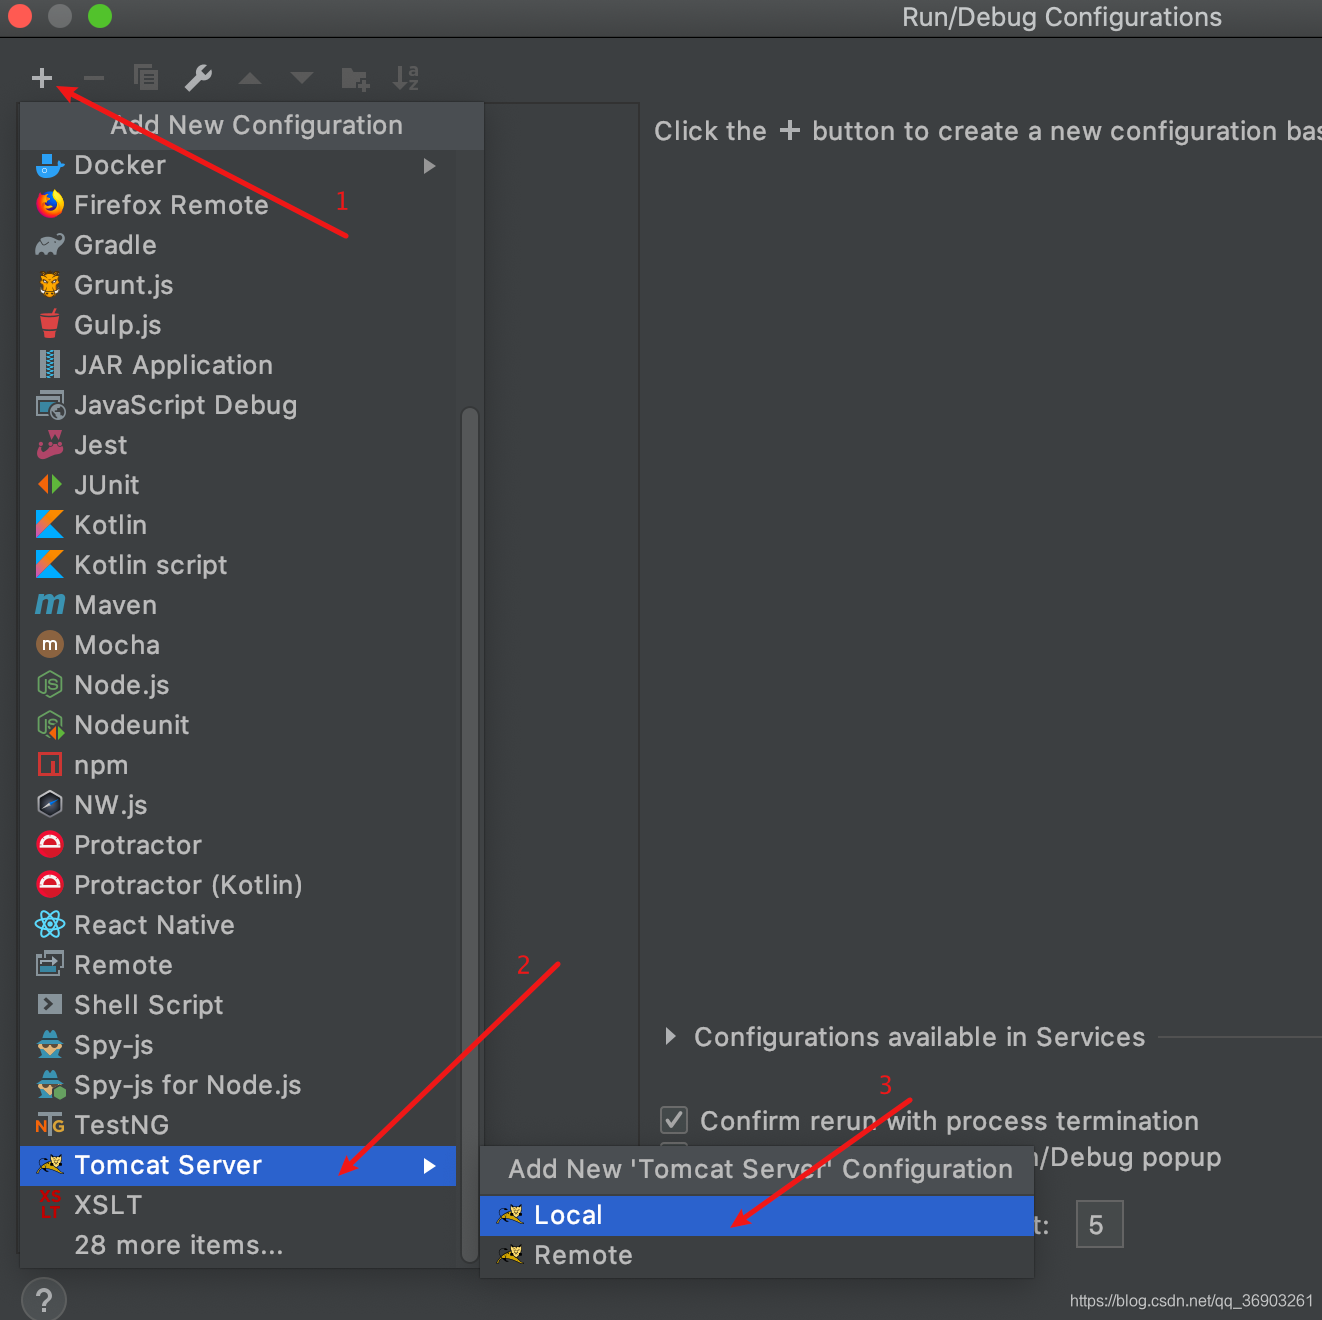Select the Protractor entry without Kotlin
Image resolution: width=1322 pixels, height=1320 pixels.
pyautogui.click(x=238, y=845)
